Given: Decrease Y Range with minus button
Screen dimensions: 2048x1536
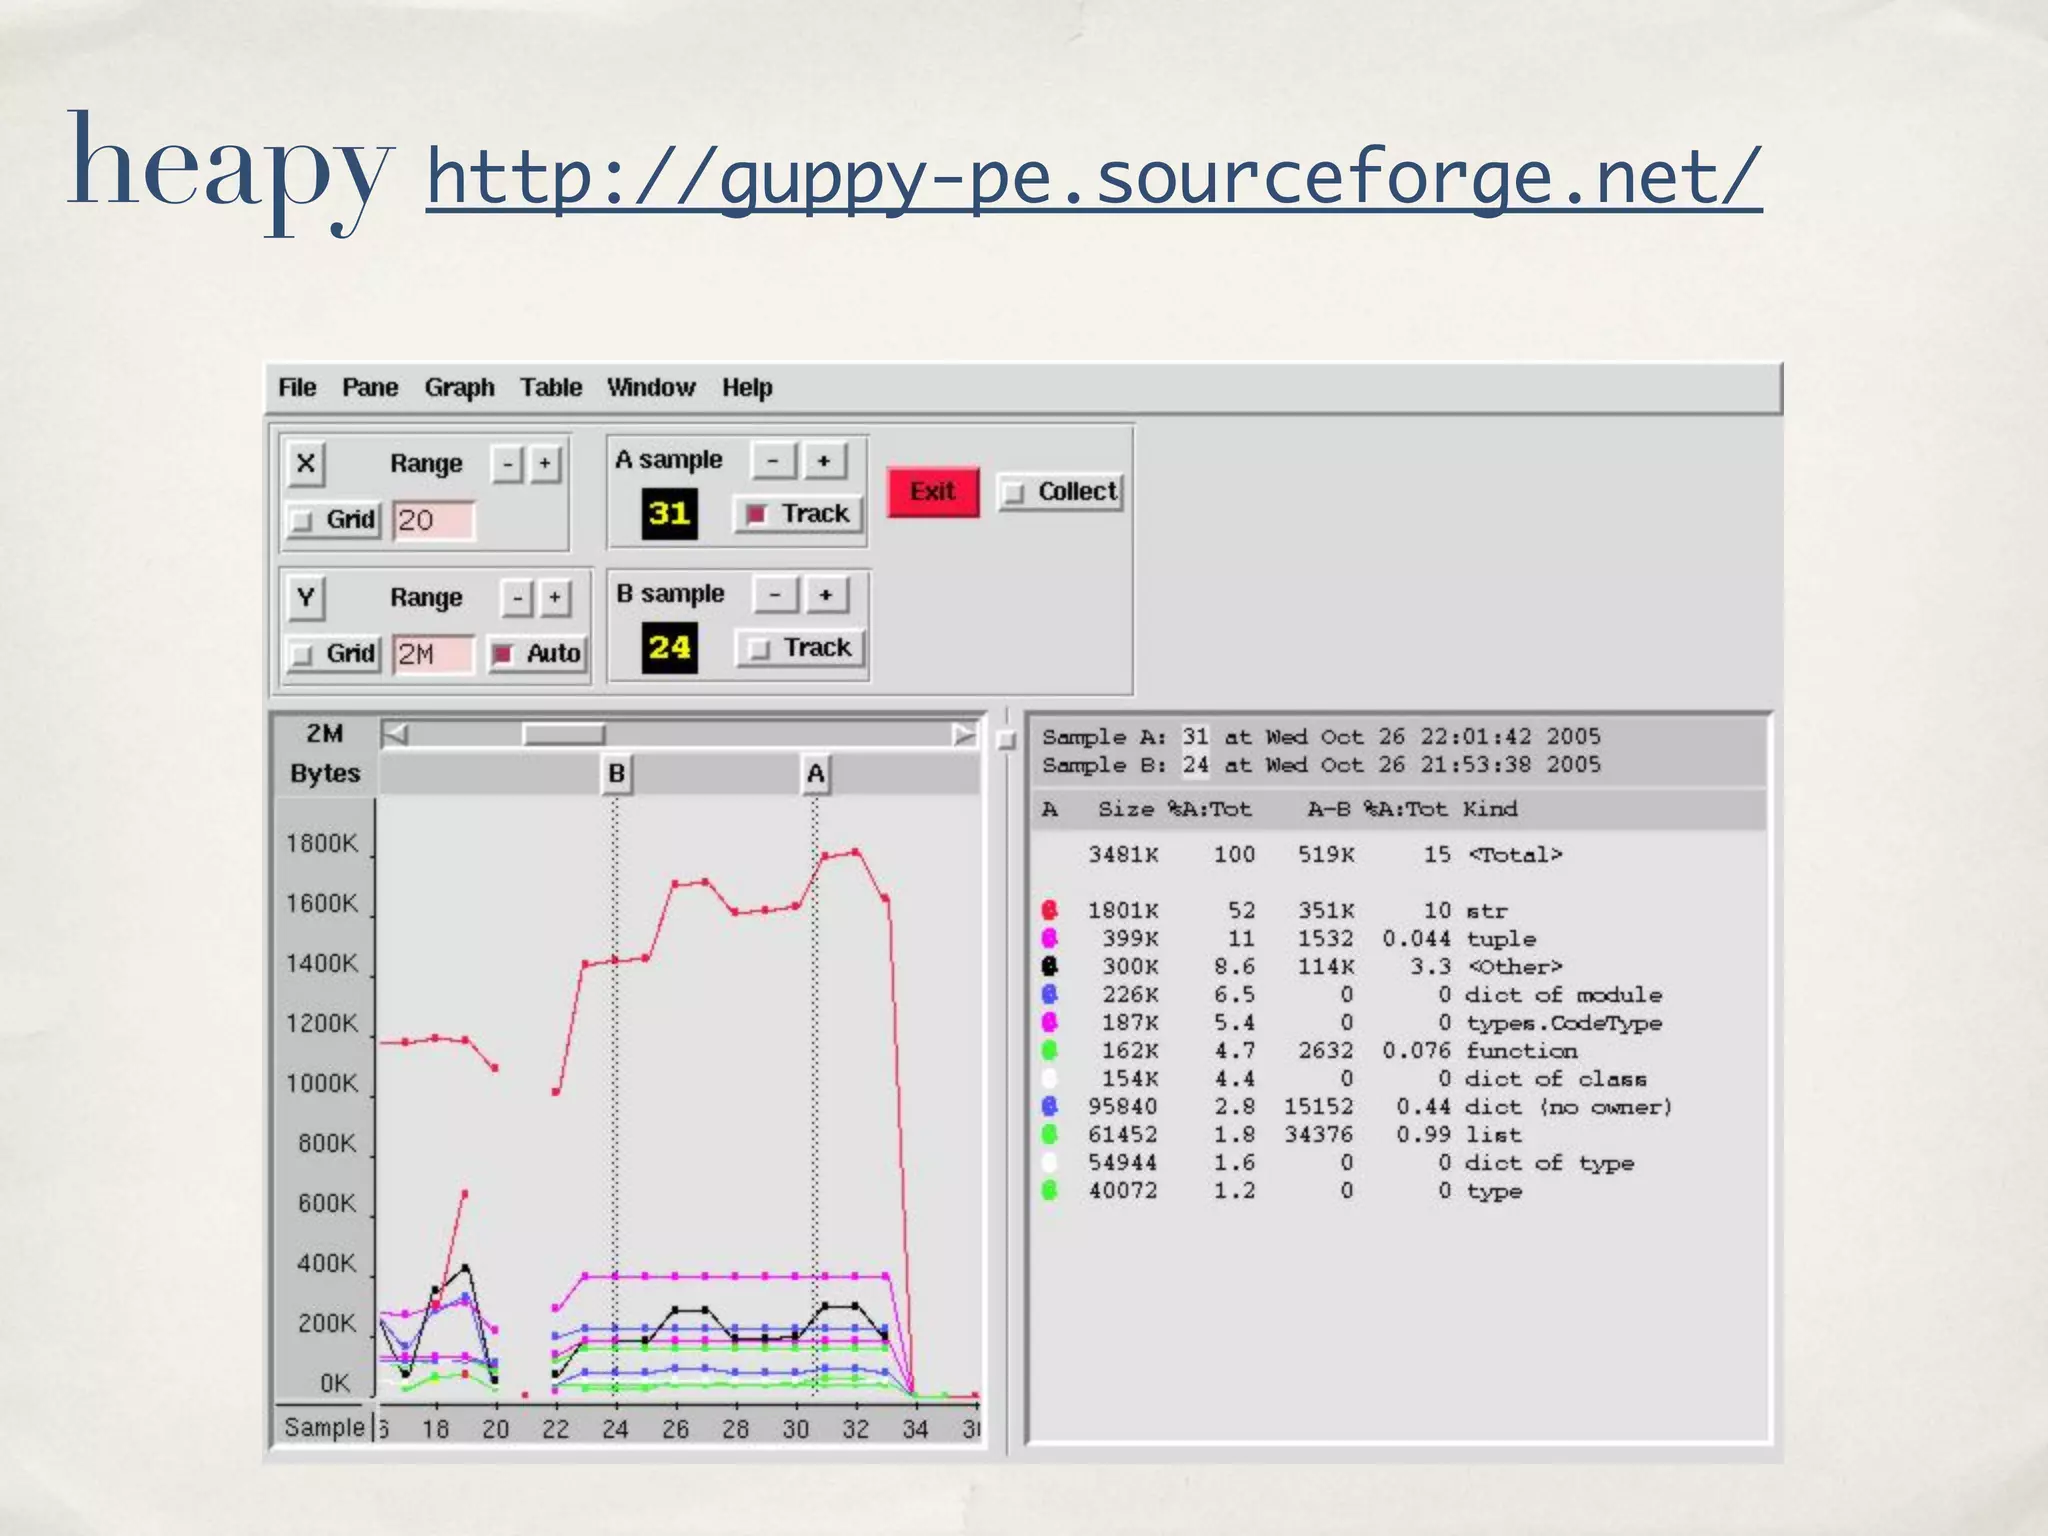Looking at the screenshot, I should [517, 598].
